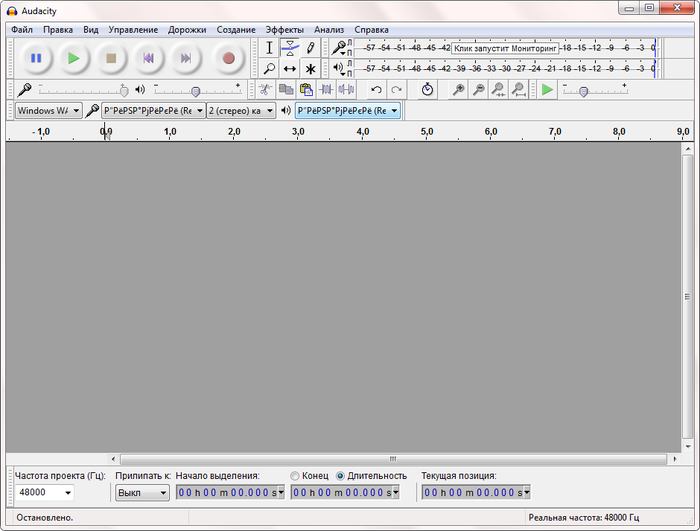Screen dimensions: 700x531
Task: Click the Undo arrow icon
Action: tap(376, 90)
